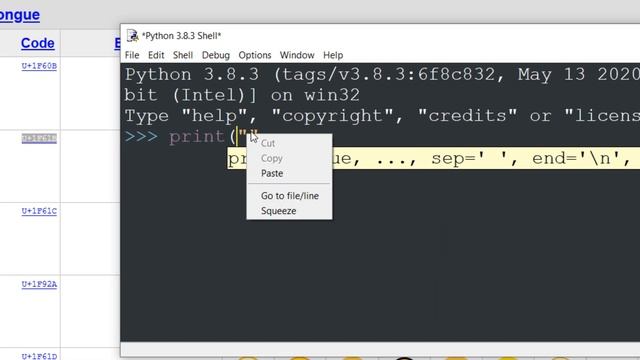Open the File menu in Python Shell
Screen dimensions: 640x360
132,55
